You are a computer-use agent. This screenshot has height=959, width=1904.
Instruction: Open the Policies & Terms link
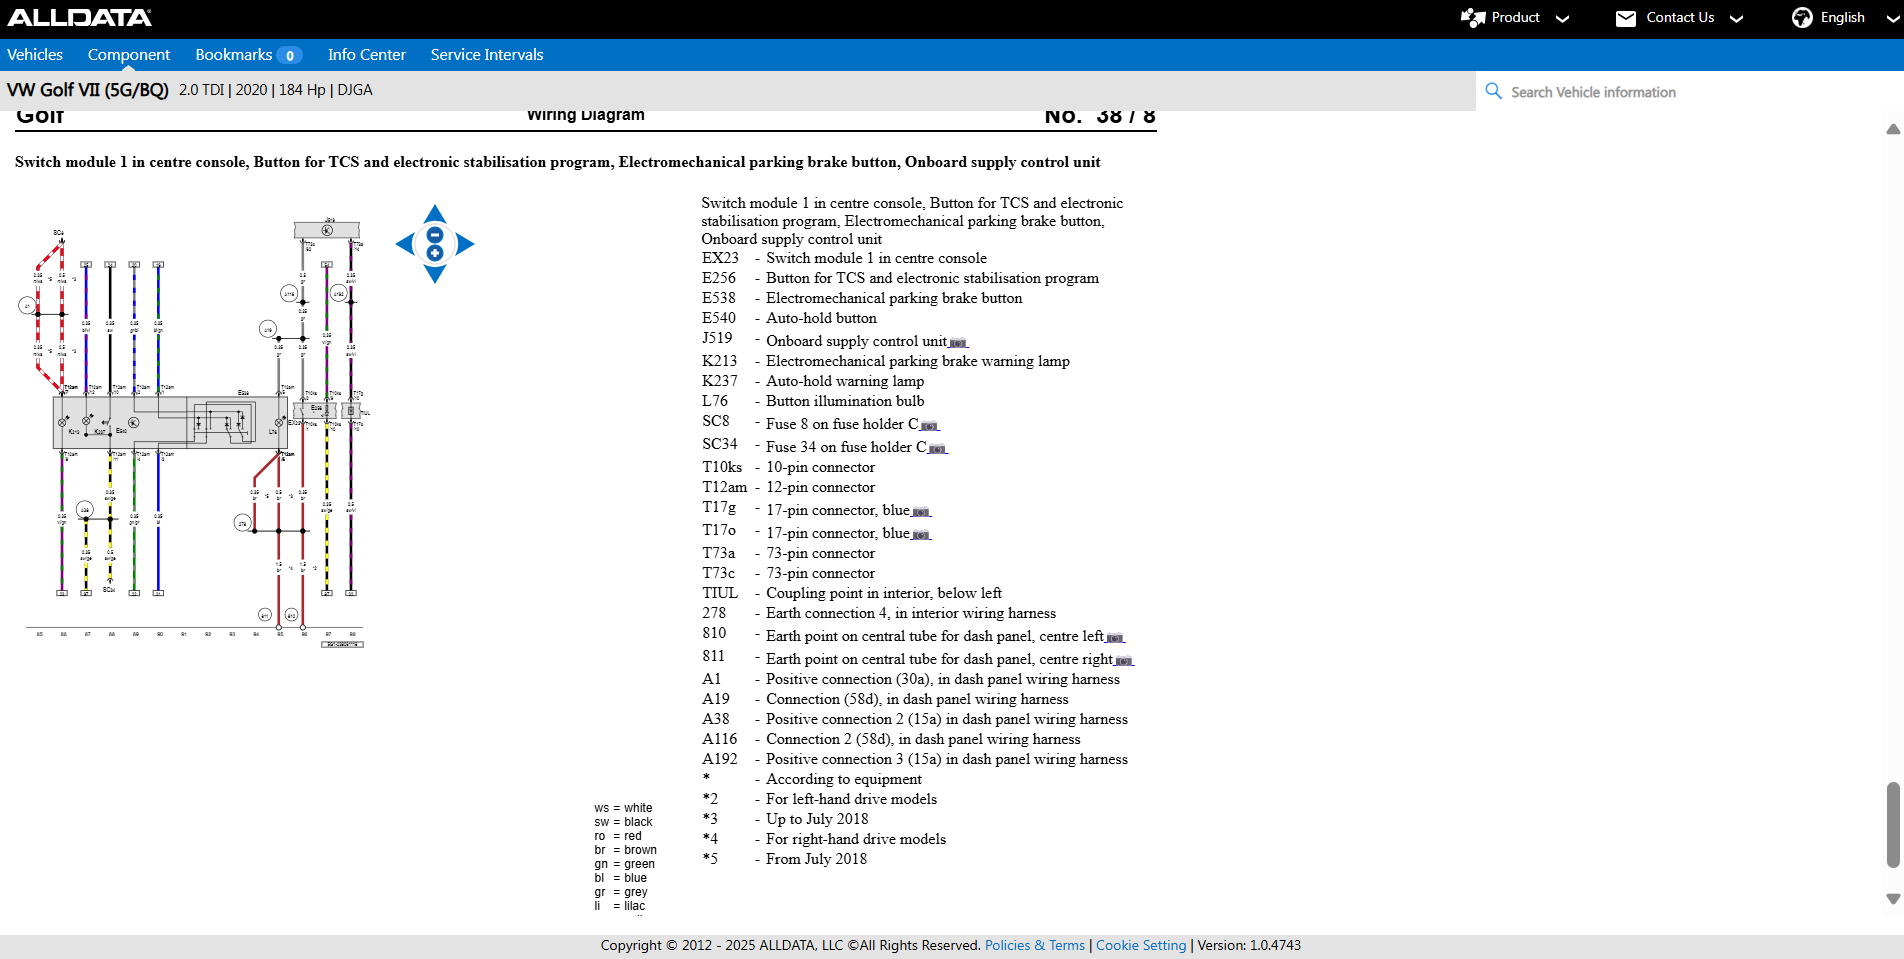1034,945
